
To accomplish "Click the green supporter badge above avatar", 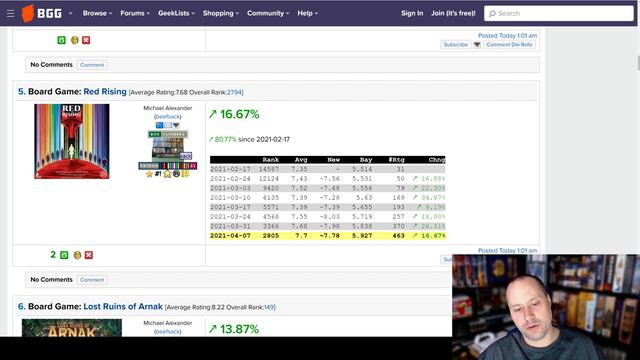I will point(168,134).
